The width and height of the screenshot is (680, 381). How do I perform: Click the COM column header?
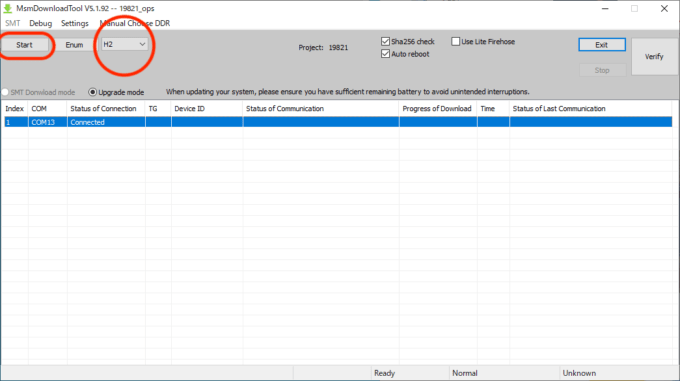(48, 109)
